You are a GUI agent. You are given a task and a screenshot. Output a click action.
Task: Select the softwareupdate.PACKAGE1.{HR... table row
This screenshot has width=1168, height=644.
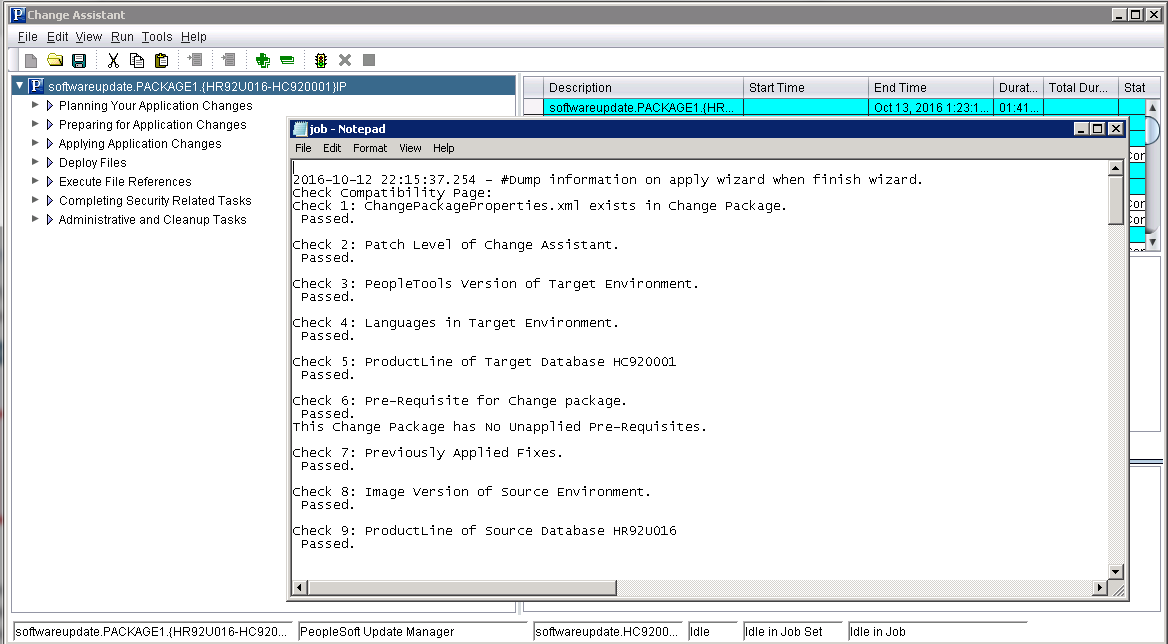tap(834, 107)
